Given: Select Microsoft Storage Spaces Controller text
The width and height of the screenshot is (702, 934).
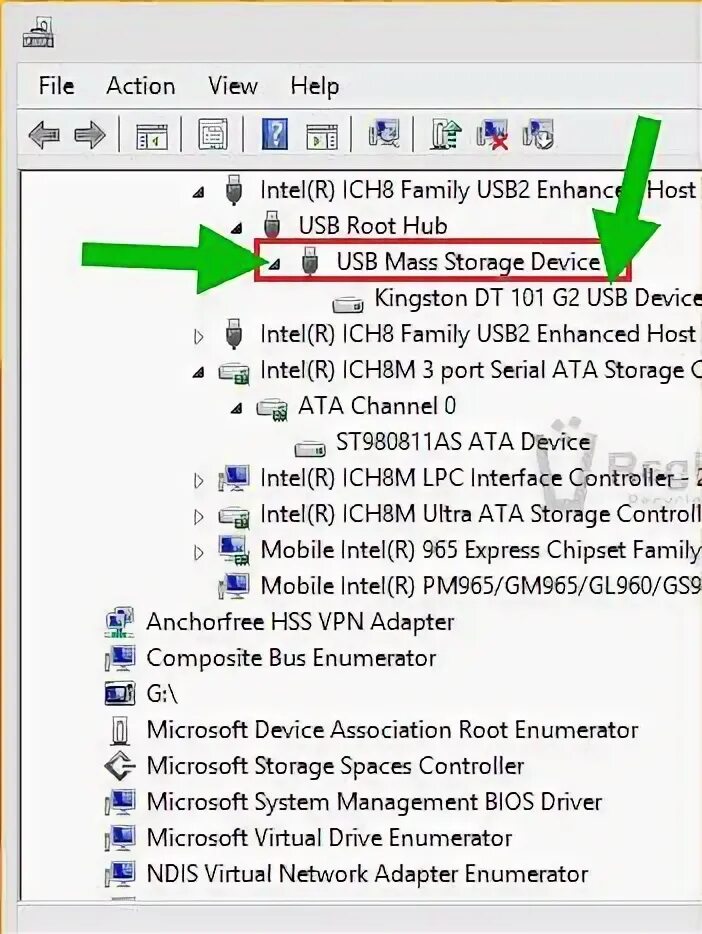Looking at the screenshot, I should [x=335, y=766].
